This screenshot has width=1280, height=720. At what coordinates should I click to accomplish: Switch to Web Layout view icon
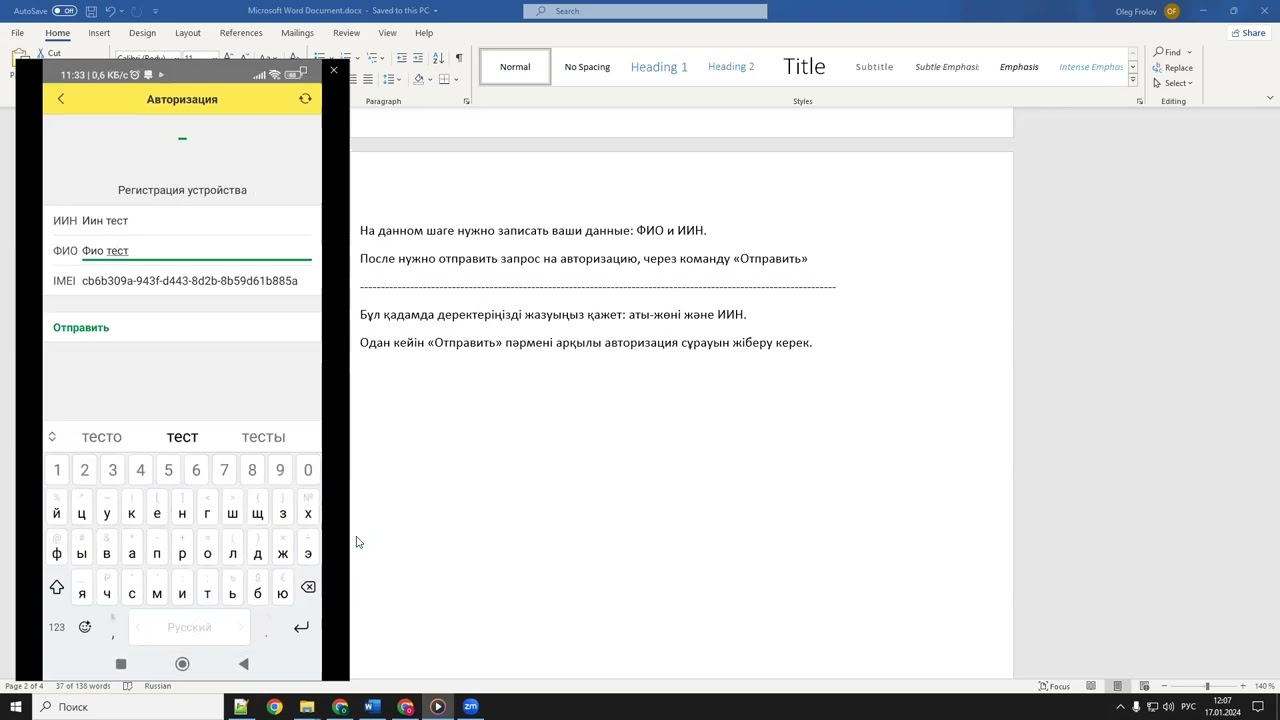click(1144, 686)
